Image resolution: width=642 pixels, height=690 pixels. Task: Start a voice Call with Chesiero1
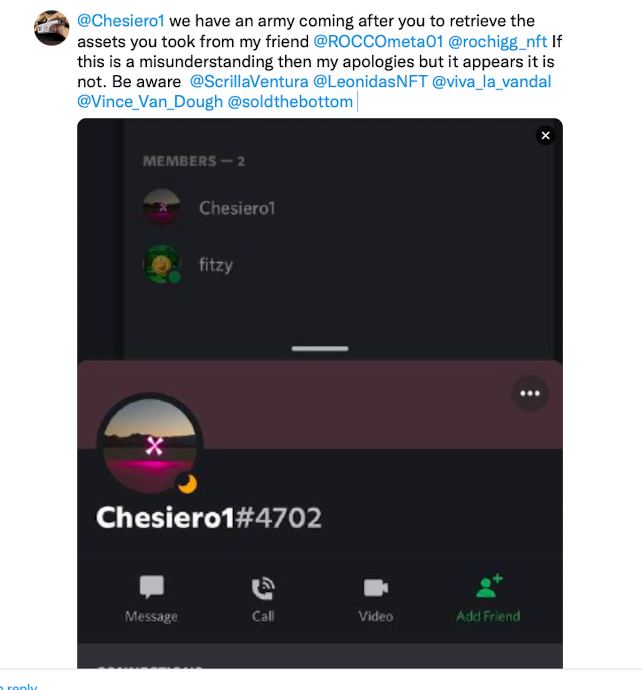coord(263,588)
